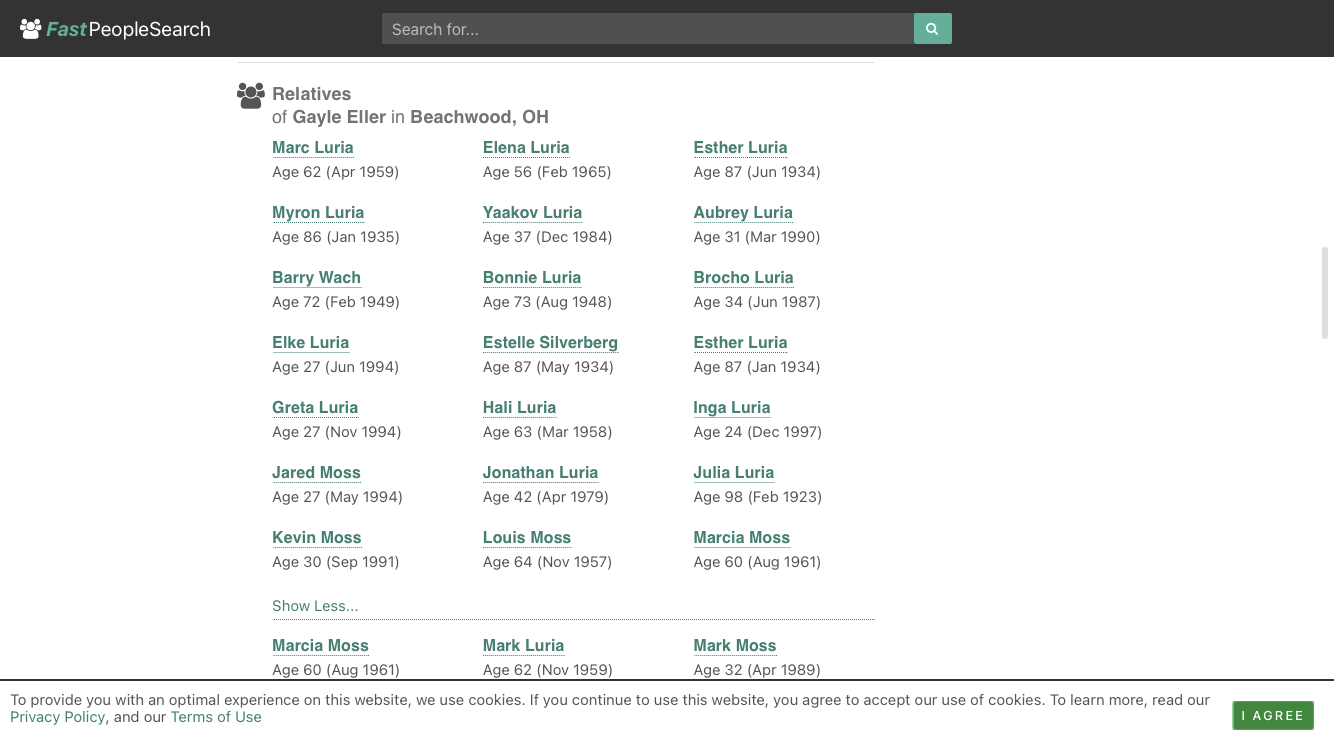Open Hali Luria's profile
The height and width of the screenshot is (750, 1334).
(x=519, y=407)
